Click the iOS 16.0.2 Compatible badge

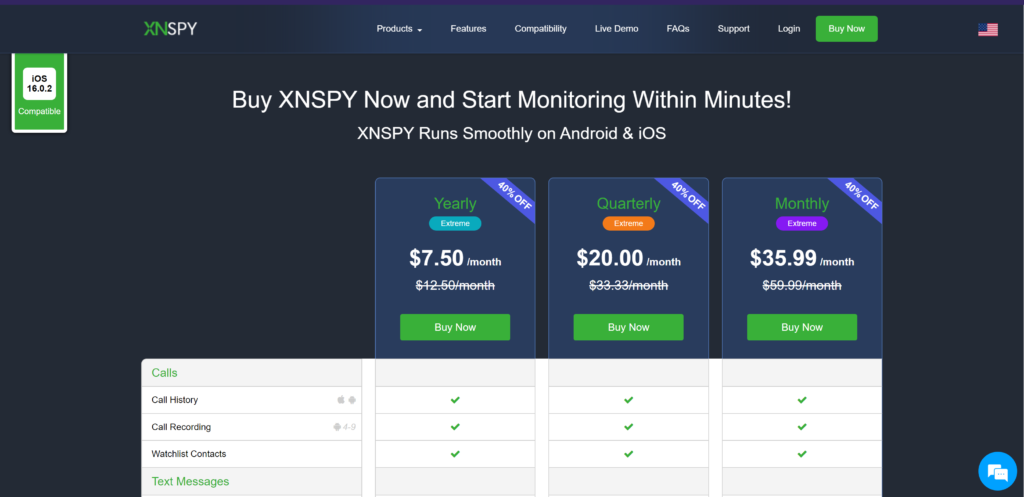39,92
